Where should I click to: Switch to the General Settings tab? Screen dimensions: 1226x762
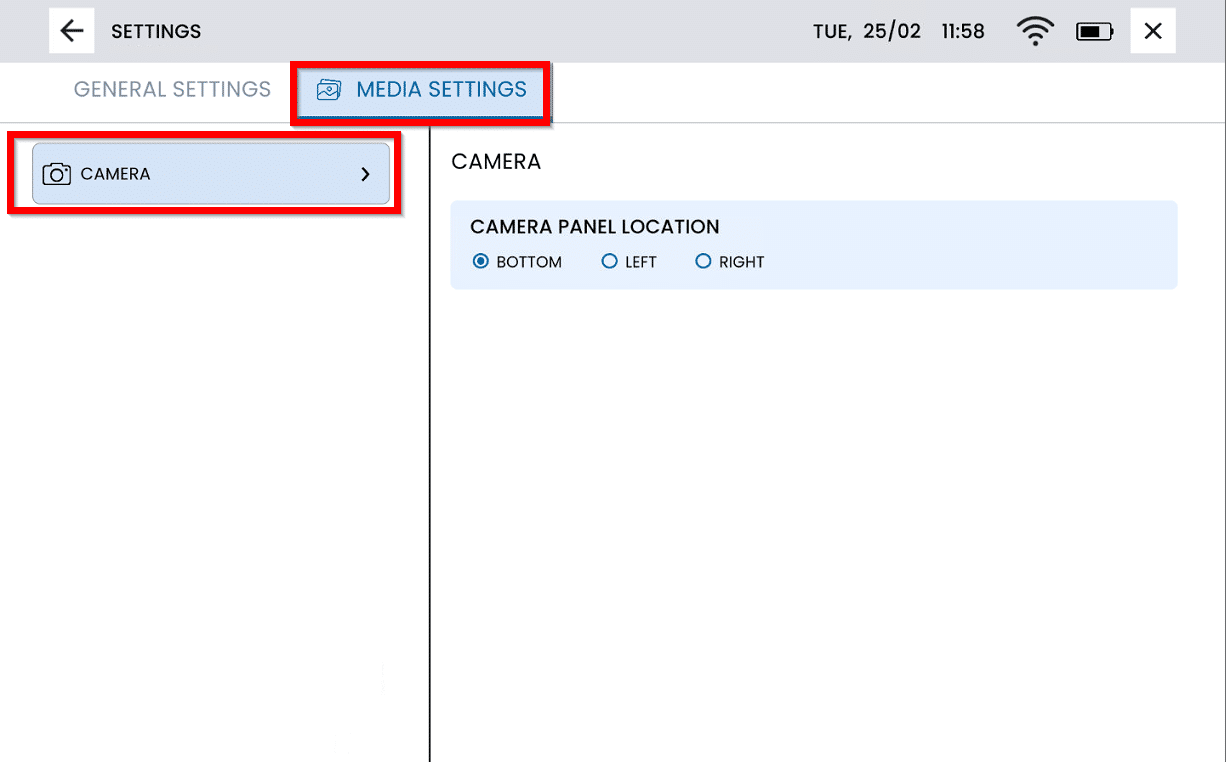point(172,89)
